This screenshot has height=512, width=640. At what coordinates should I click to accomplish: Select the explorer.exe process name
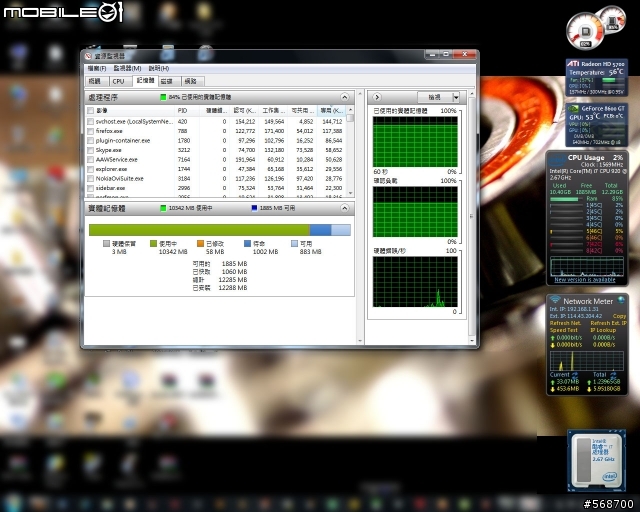(111, 169)
